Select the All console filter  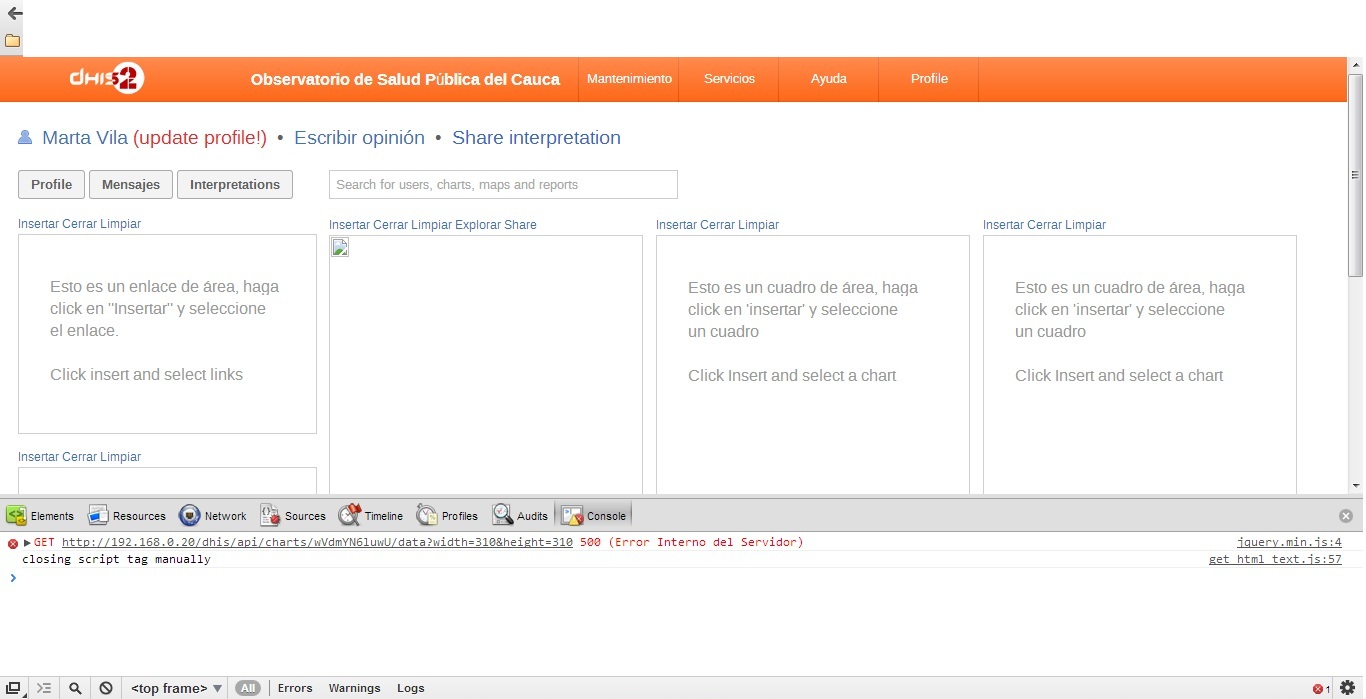coord(248,688)
